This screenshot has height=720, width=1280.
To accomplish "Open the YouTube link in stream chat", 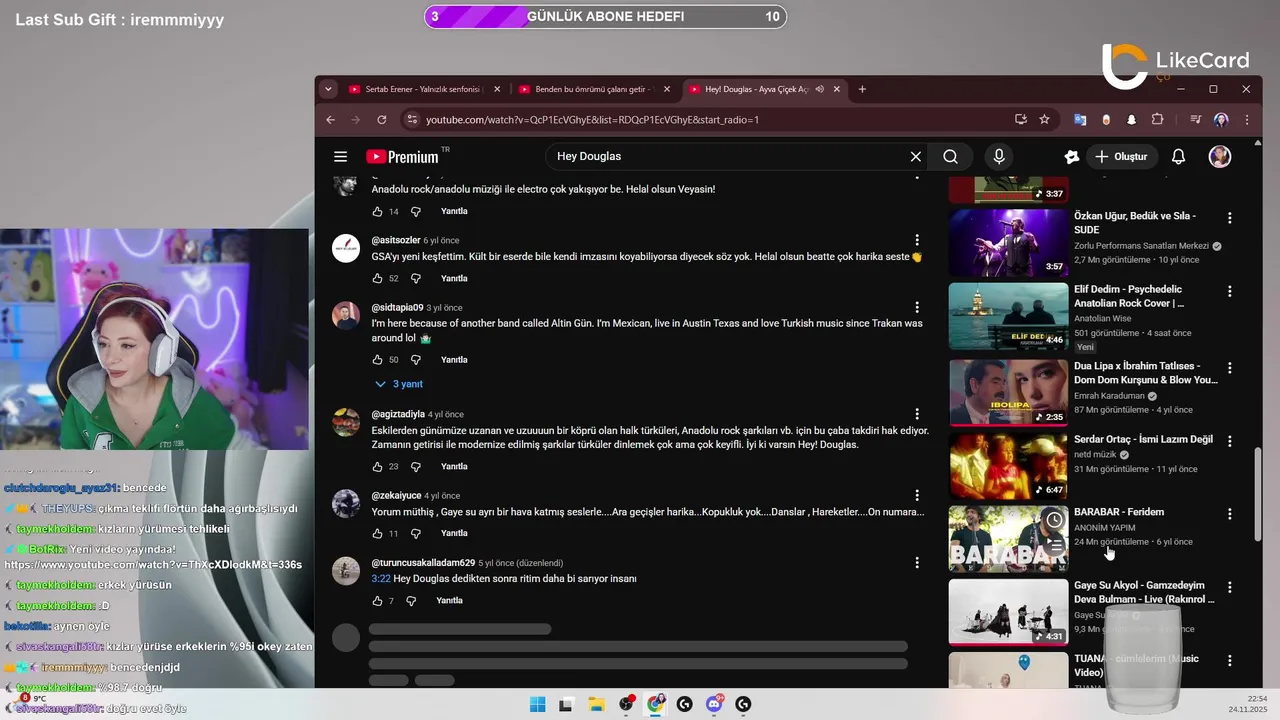I will point(153,564).
